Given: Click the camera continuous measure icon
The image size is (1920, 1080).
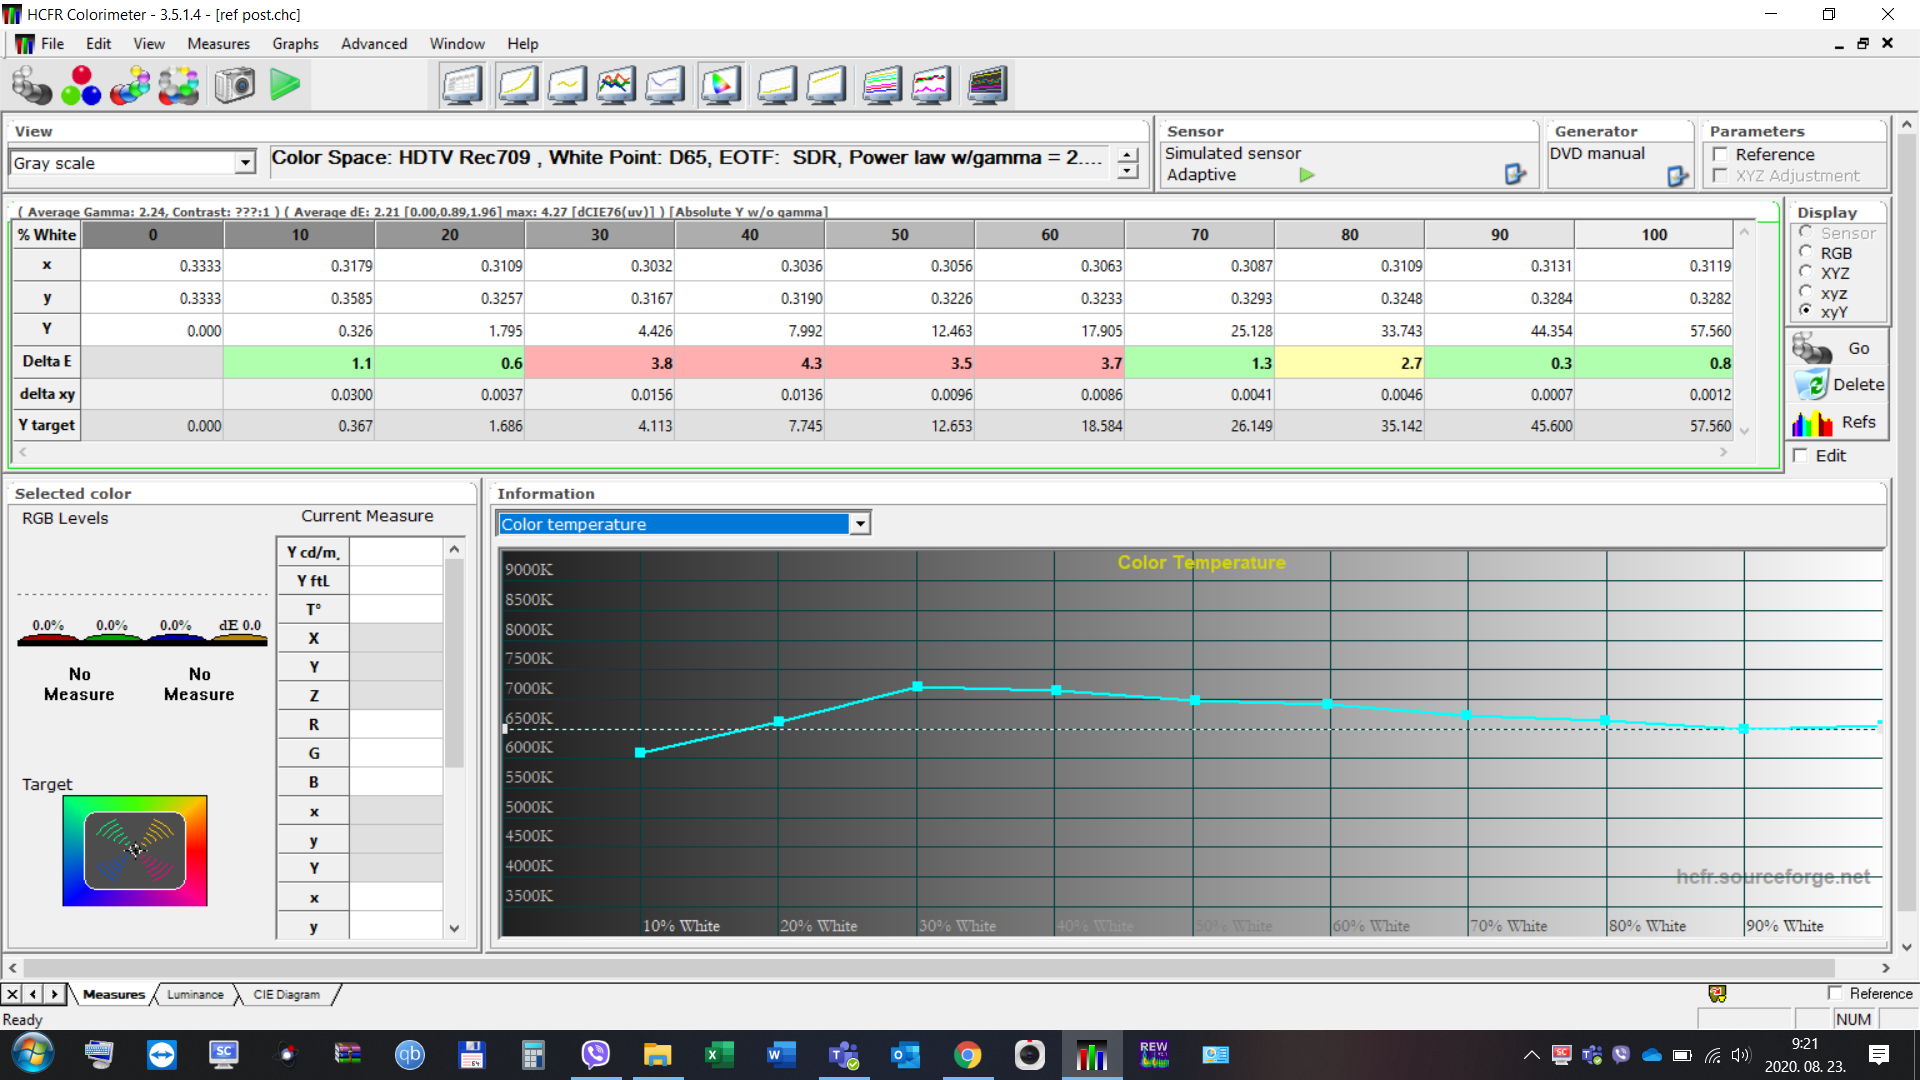Looking at the screenshot, I should click(x=235, y=85).
